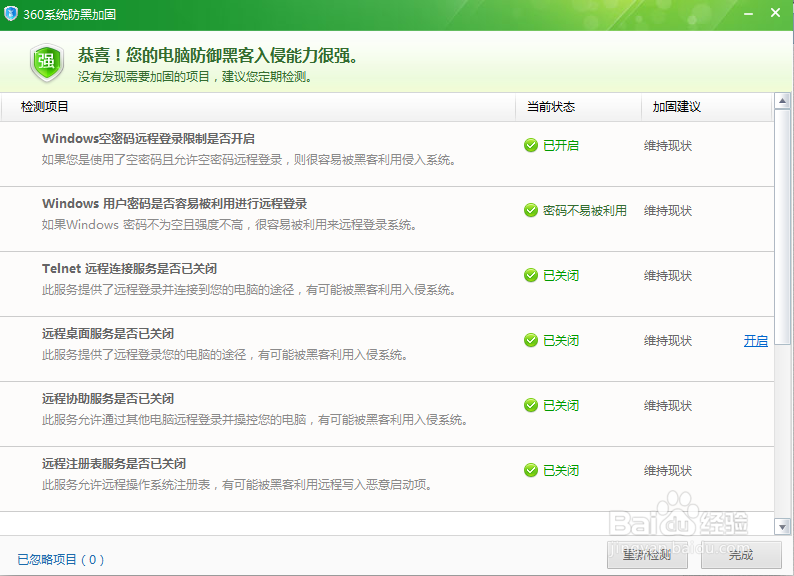Image resolution: width=794 pixels, height=576 pixels.
Task: Select 'Windows空密码远程登录限制是否开启' item
Action: pyautogui.click(x=387, y=154)
